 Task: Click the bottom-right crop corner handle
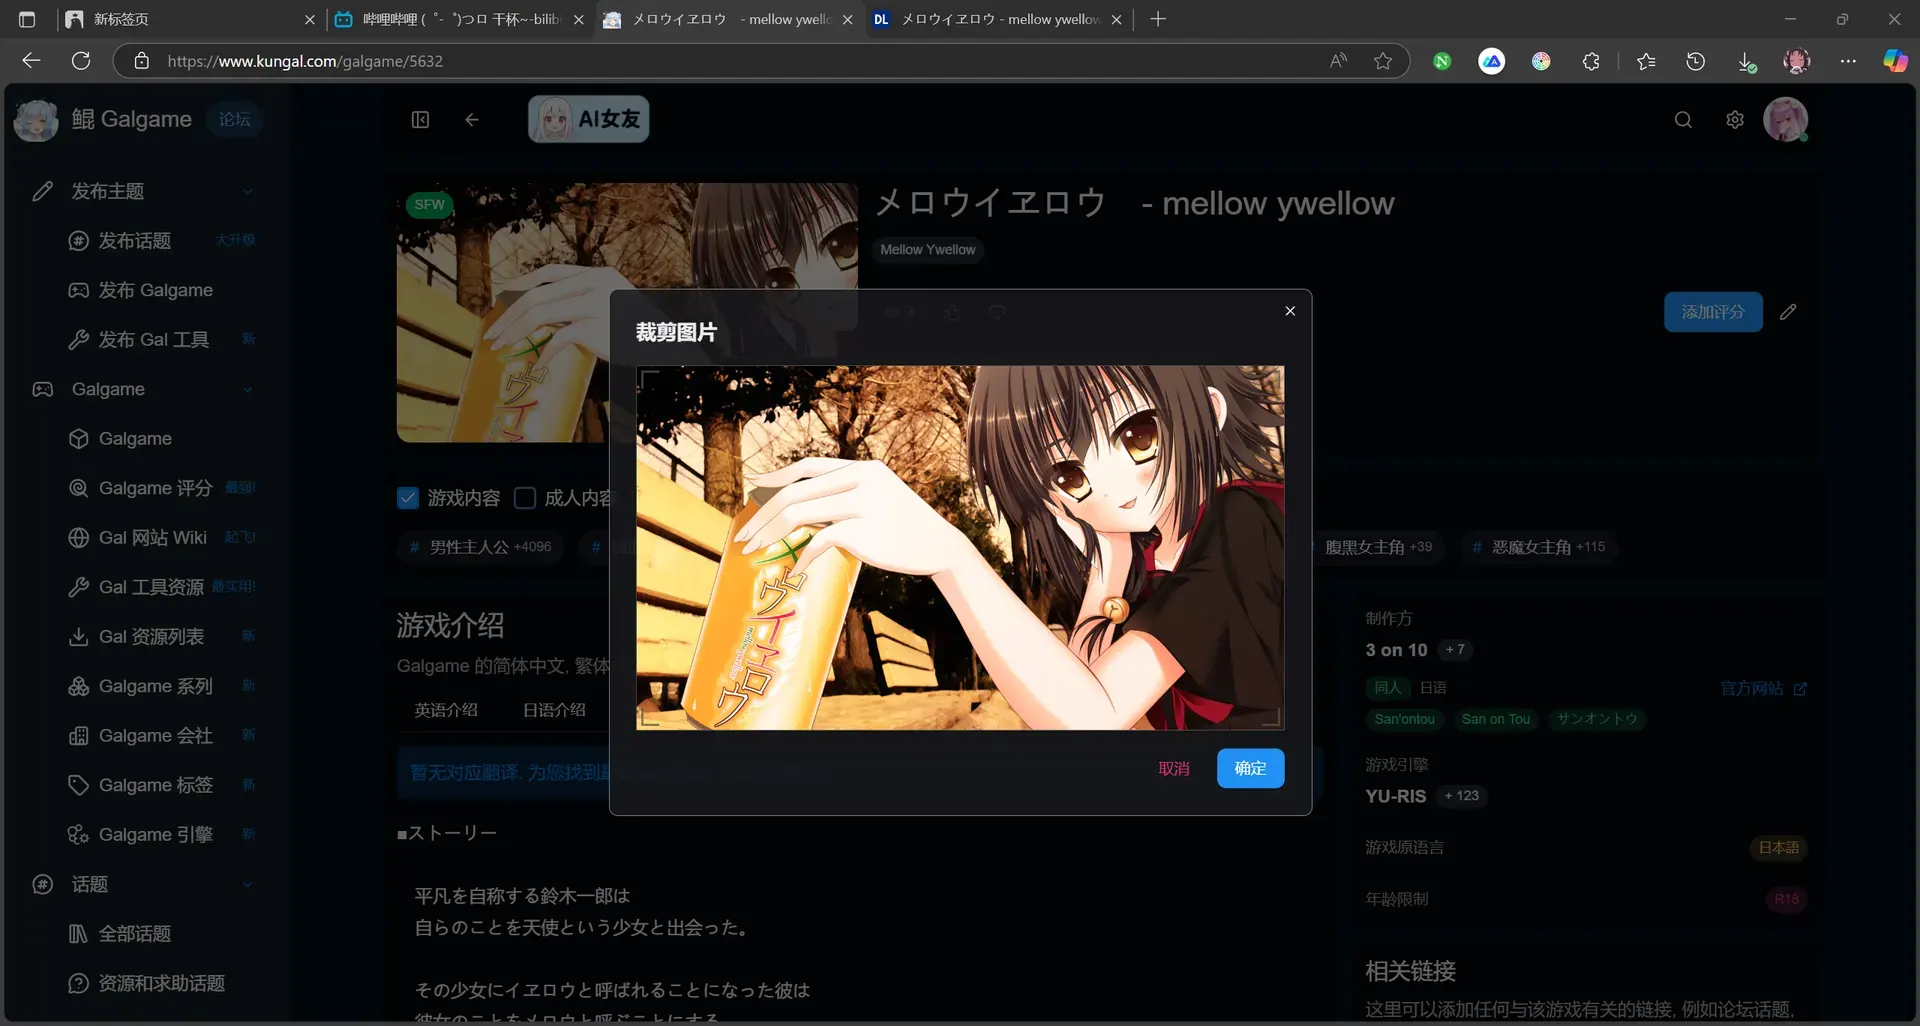[x=1272, y=717]
